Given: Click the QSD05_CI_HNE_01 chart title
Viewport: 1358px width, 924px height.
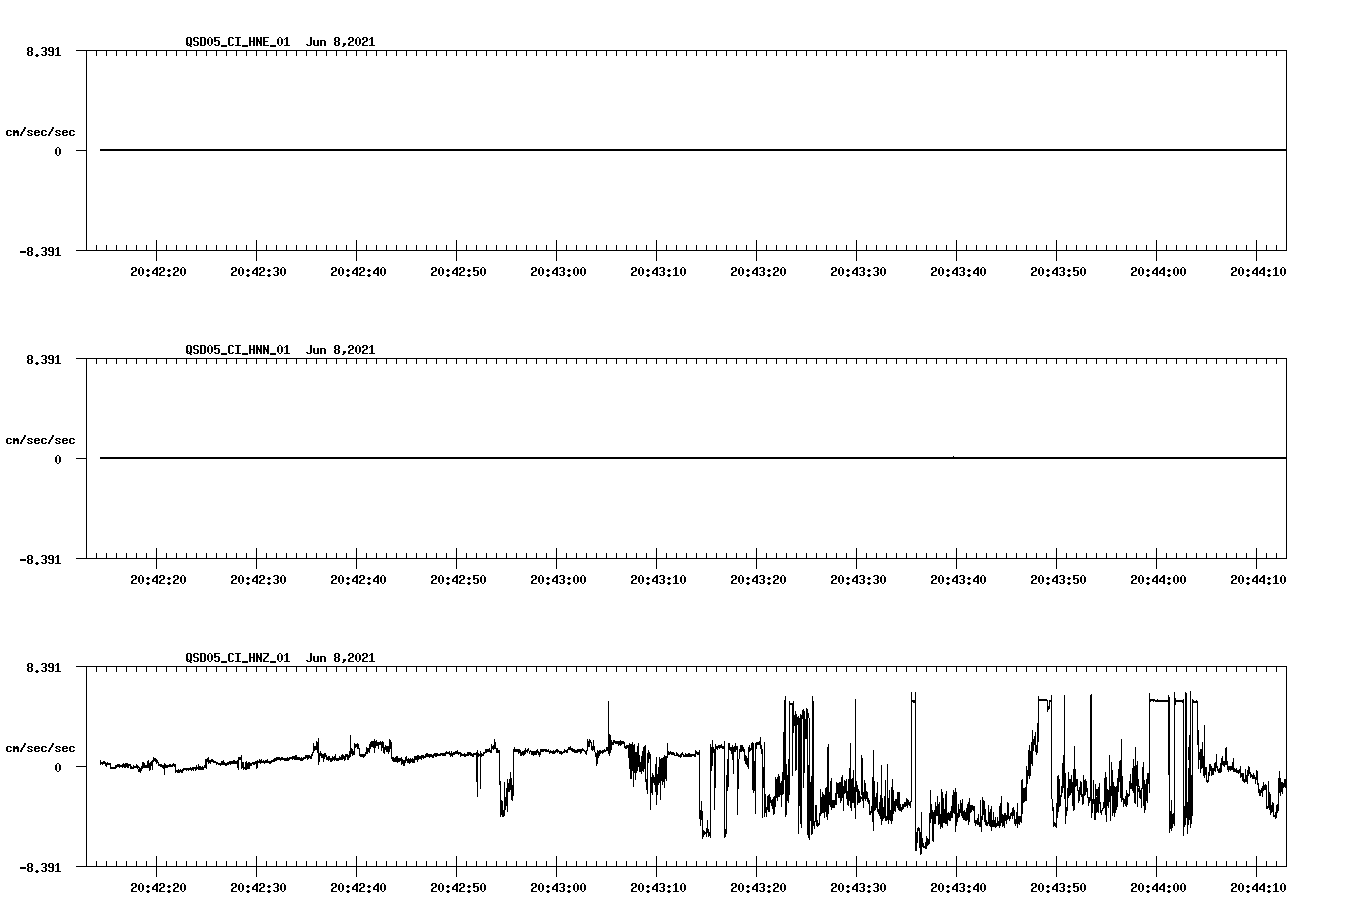Looking at the screenshot, I should coord(280,42).
